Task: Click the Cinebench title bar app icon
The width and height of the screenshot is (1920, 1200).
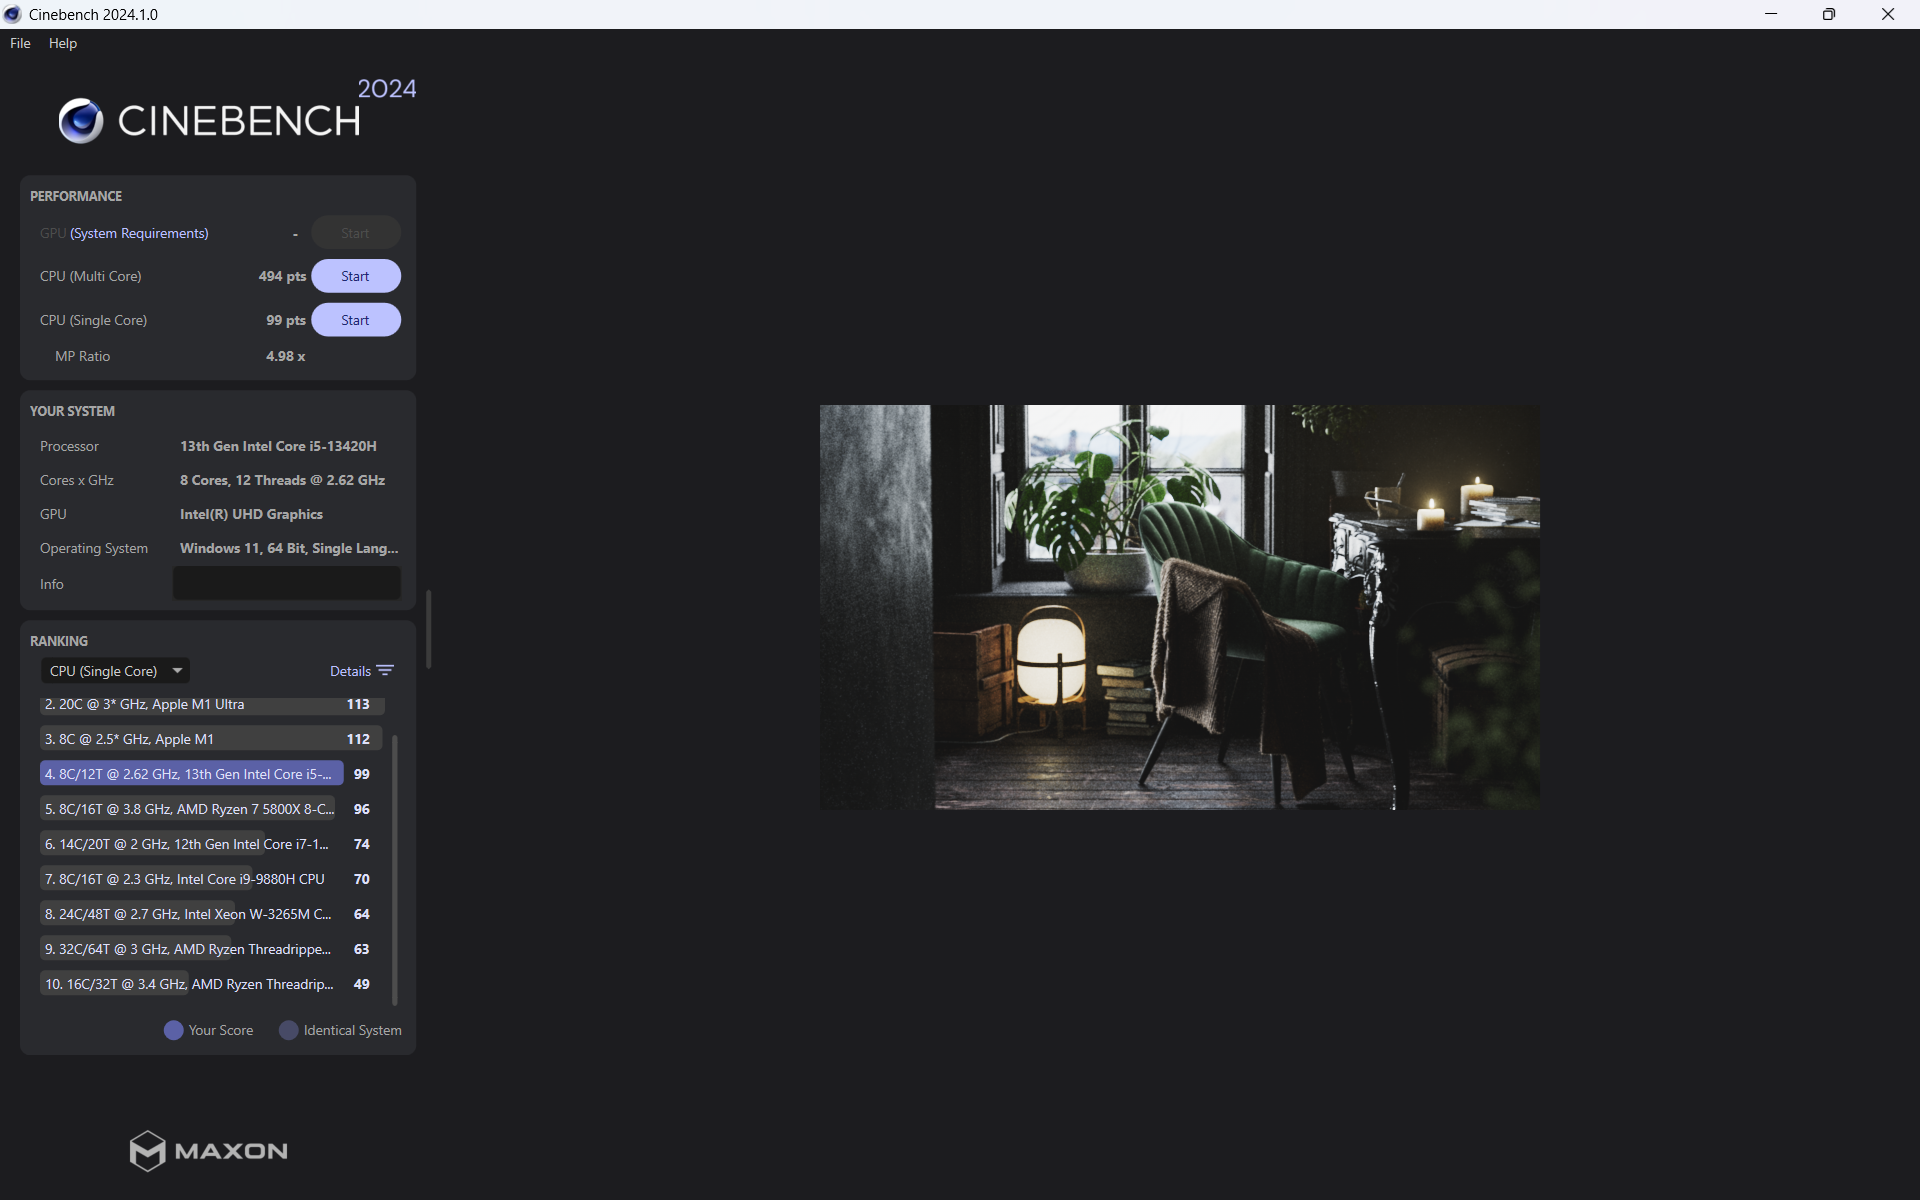Action: [x=13, y=14]
